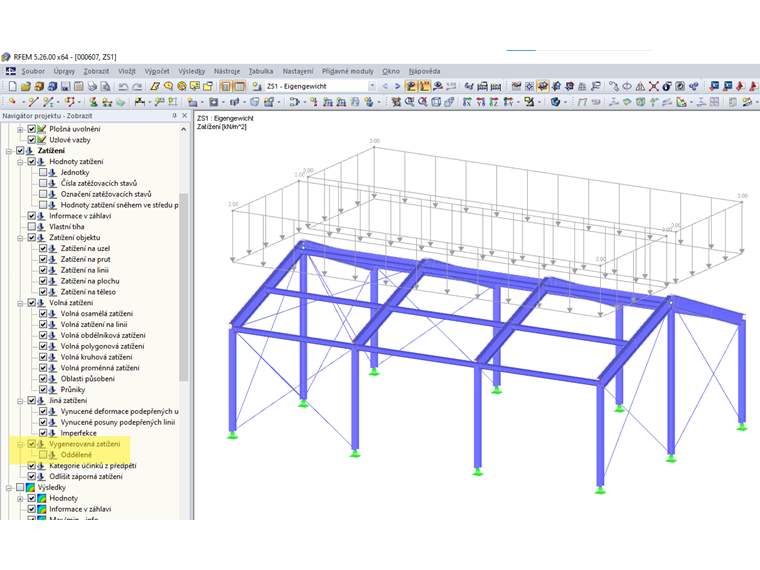Click the New file icon in toolbar
This screenshot has height=570, width=760.
(13, 86)
